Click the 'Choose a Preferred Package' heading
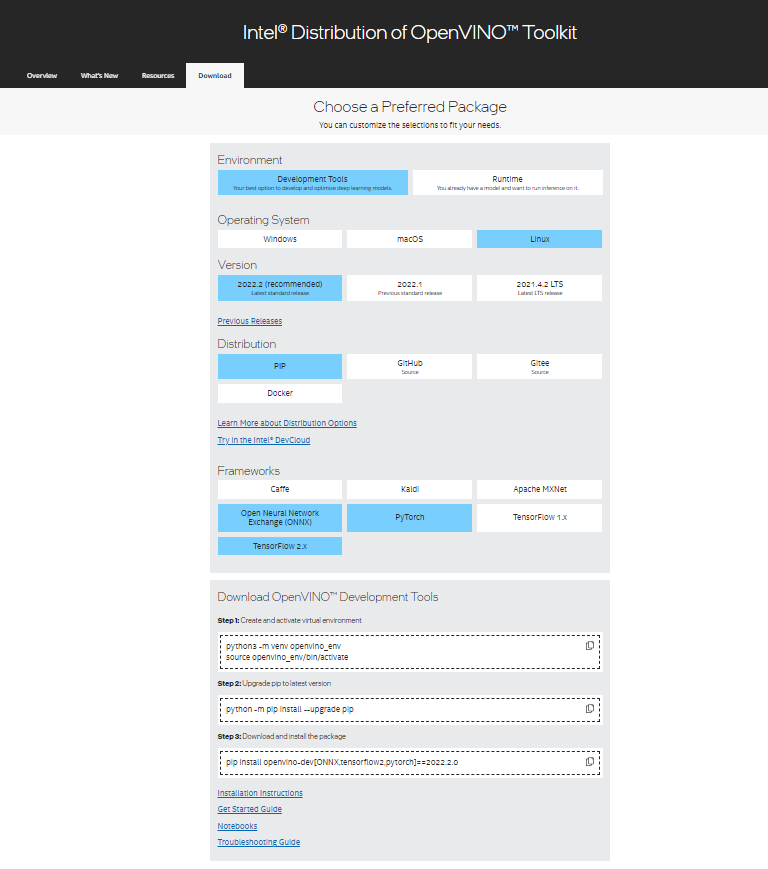This screenshot has width=768, height=869. (410, 106)
